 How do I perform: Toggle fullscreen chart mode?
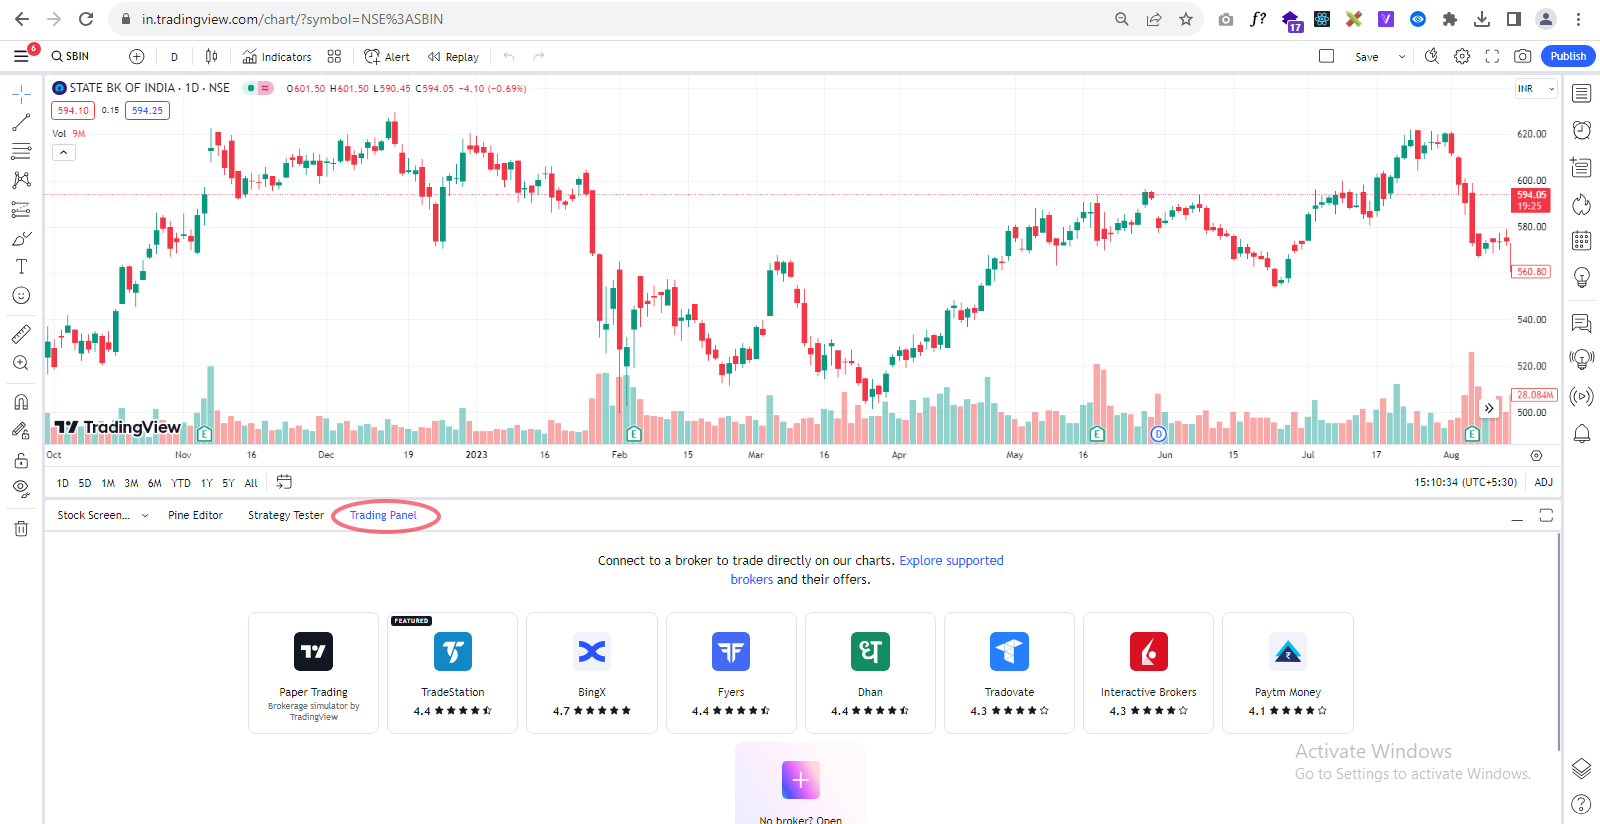coord(1492,56)
